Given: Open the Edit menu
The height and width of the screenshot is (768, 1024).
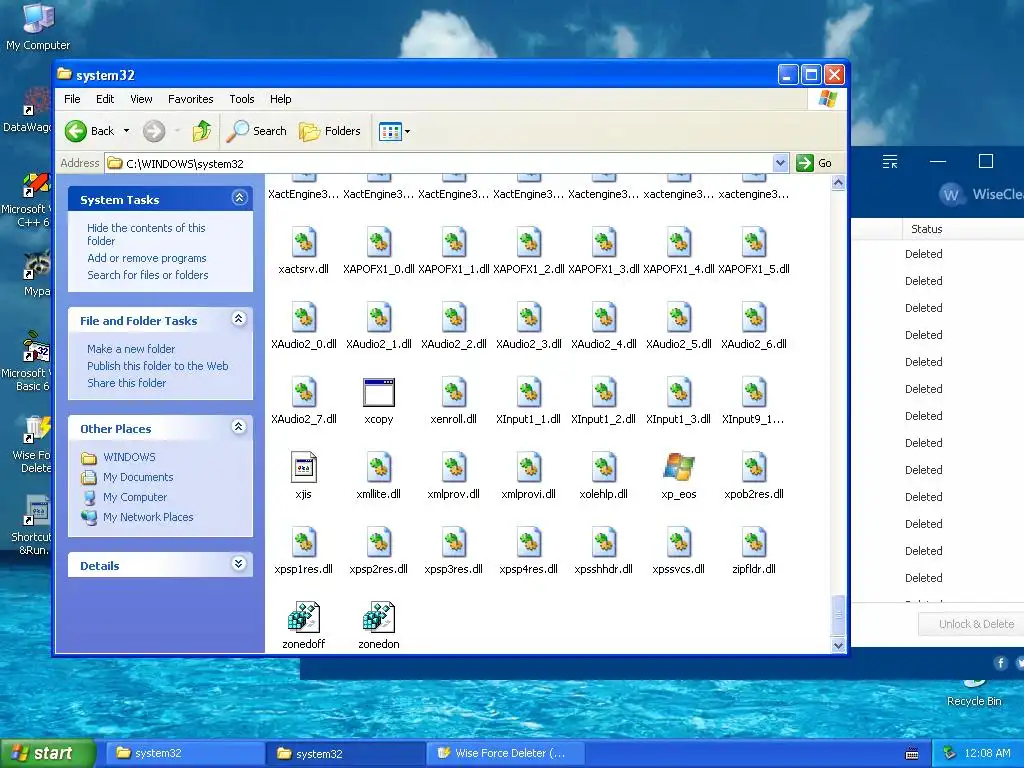Looking at the screenshot, I should click(105, 99).
